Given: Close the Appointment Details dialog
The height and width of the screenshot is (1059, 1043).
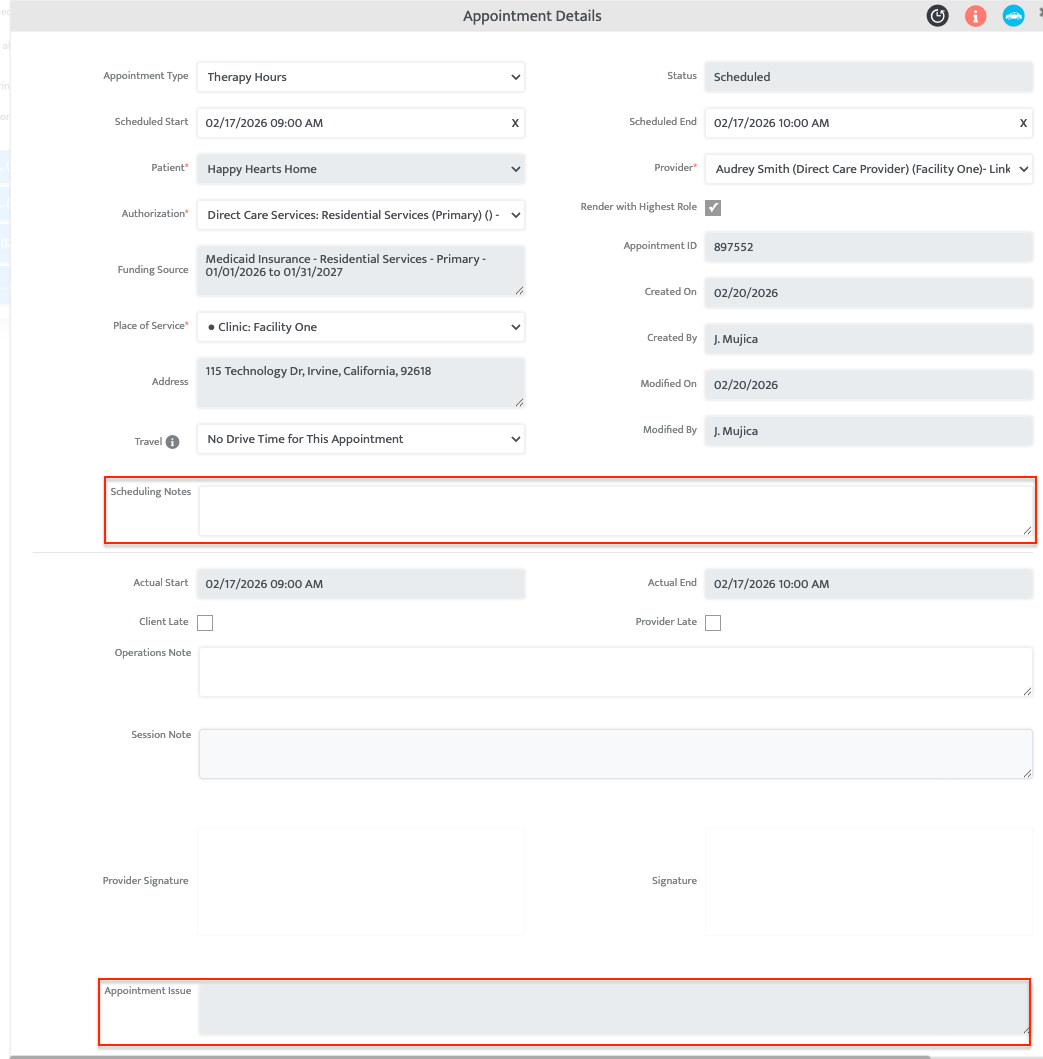Looking at the screenshot, I should coord(1039,12).
